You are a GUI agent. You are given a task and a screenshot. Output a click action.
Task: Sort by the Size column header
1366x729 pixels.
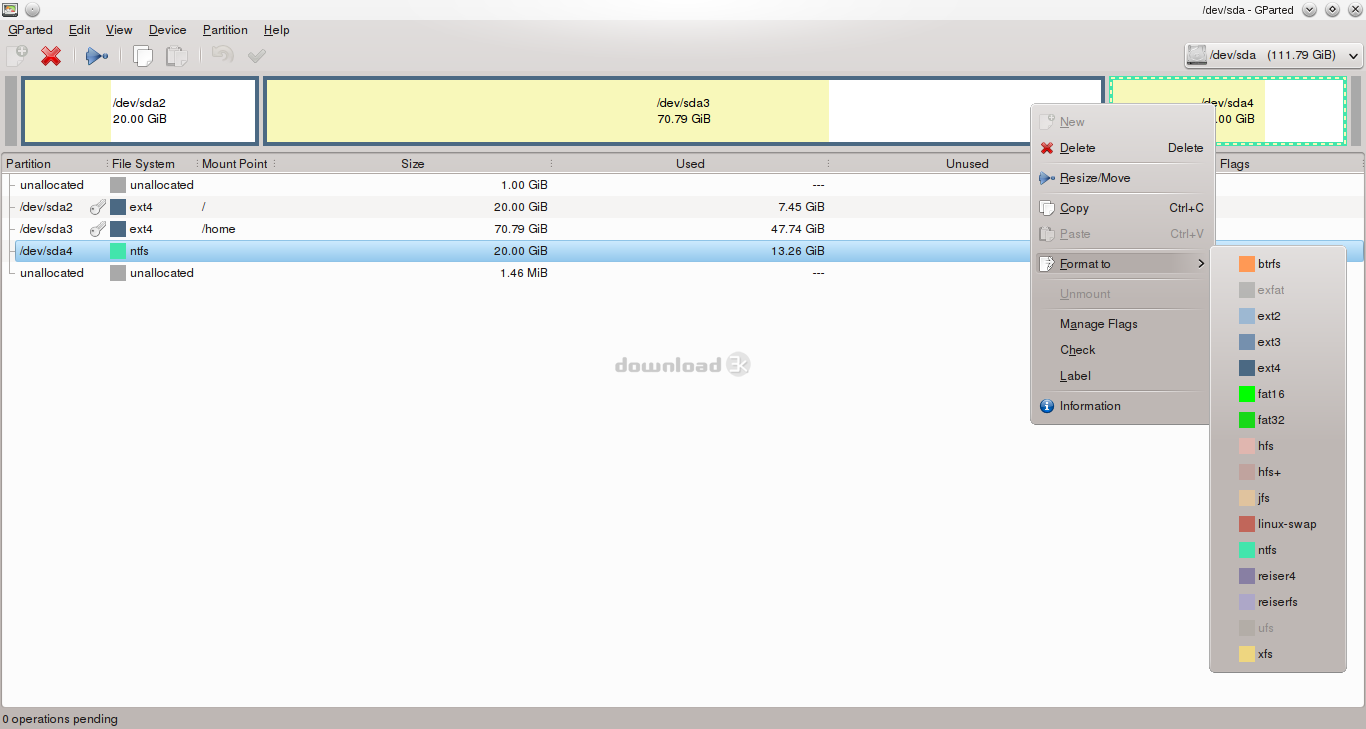pos(413,164)
